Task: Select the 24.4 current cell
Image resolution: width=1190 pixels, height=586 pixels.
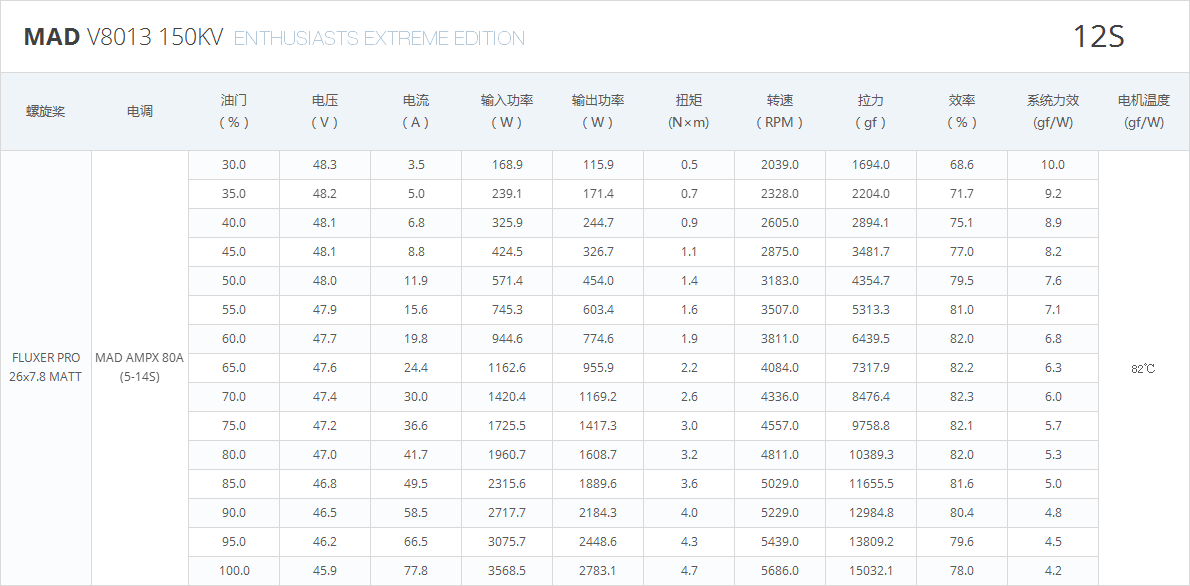Action: pyautogui.click(x=416, y=368)
